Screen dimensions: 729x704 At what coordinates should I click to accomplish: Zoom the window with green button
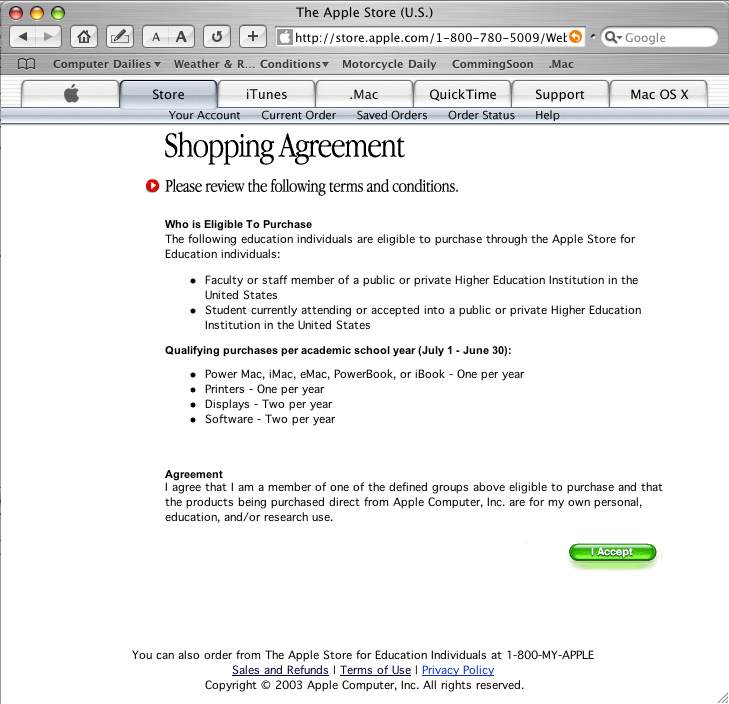[58, 13]
